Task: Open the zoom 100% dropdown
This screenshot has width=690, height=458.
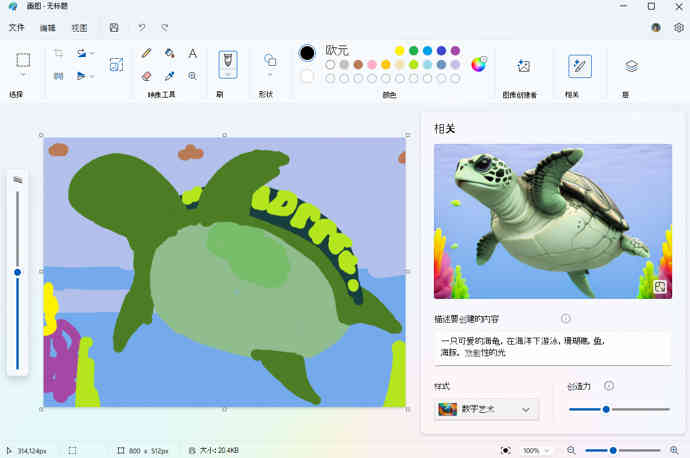Action: tap(536, 450)
